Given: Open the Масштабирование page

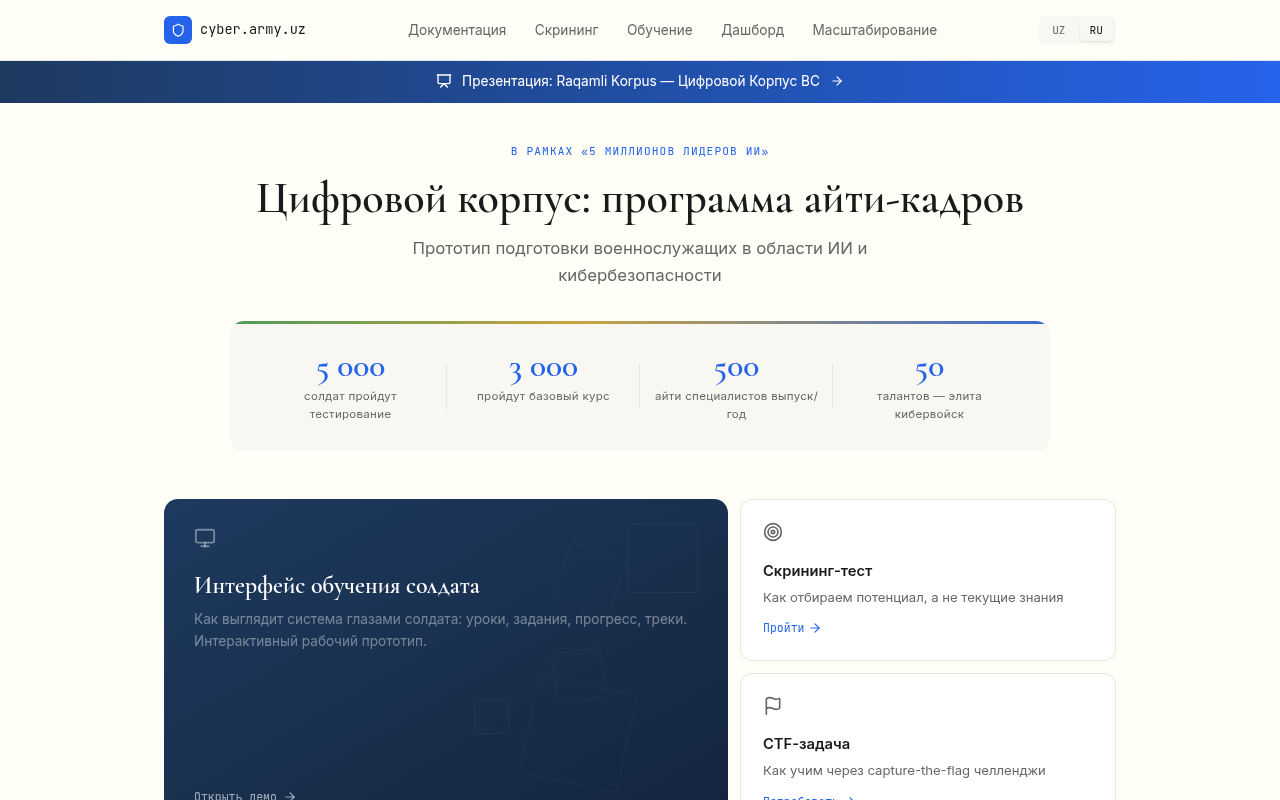Looking at the screenshot, I should [874, 30].
